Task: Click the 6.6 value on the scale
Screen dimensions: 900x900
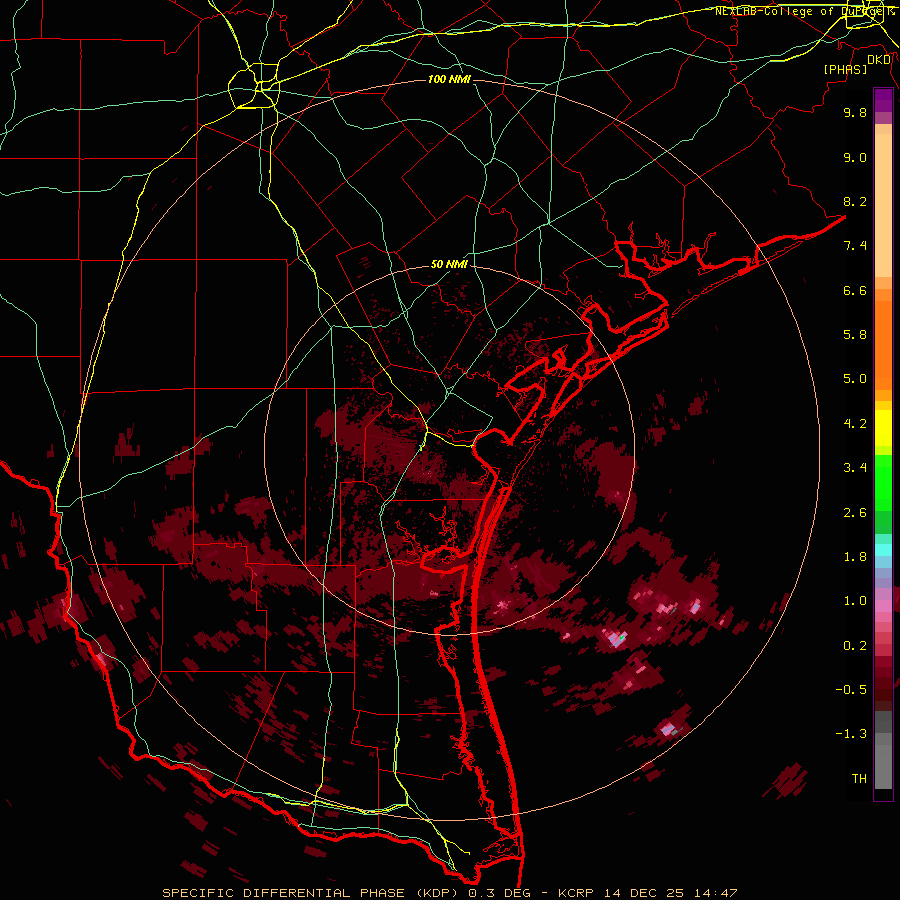Action: coord(855,290)
